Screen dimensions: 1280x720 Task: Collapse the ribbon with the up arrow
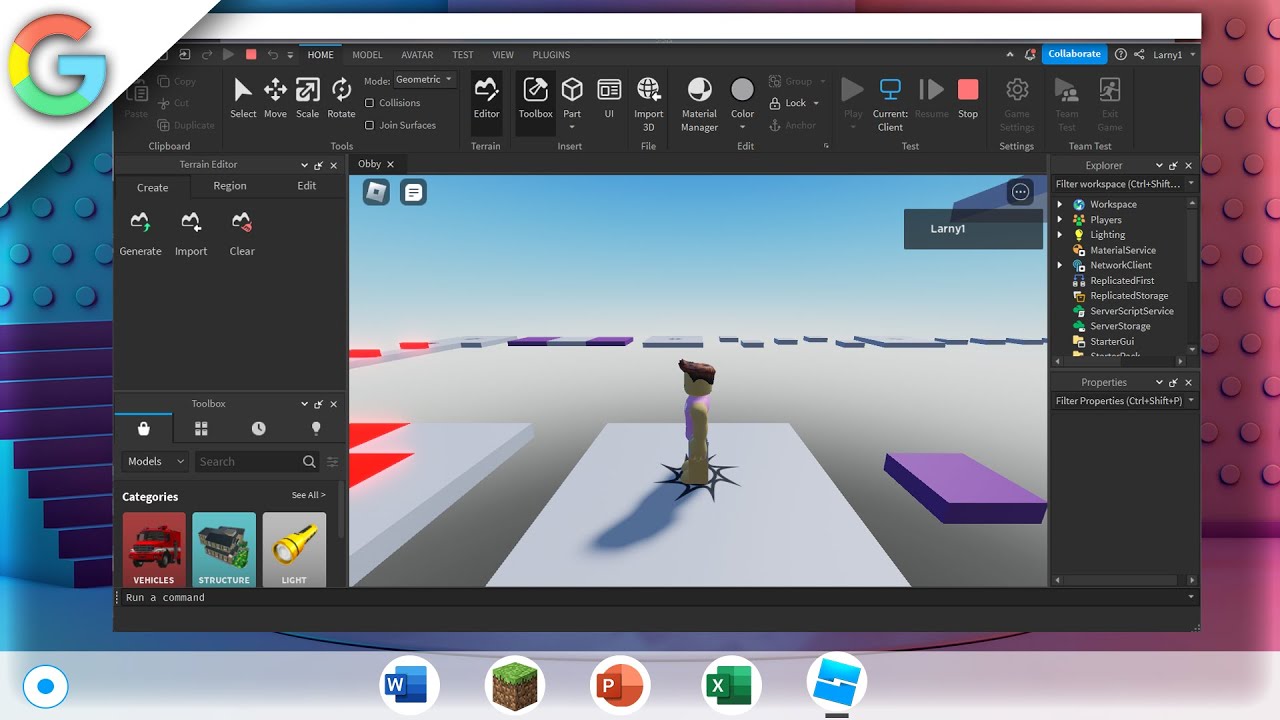(x=1010, y=55)
